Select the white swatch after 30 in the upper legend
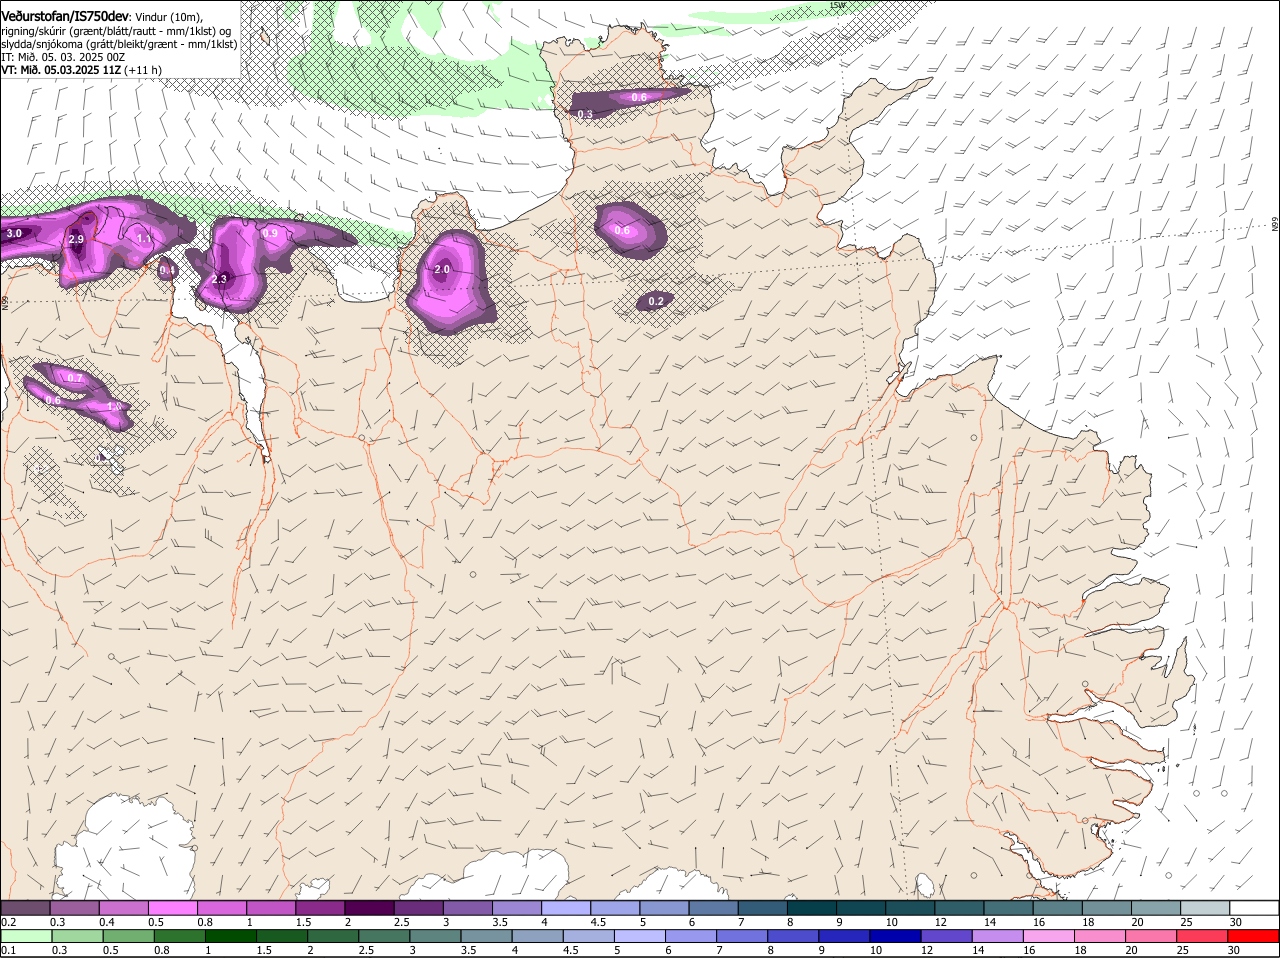 1254,907
